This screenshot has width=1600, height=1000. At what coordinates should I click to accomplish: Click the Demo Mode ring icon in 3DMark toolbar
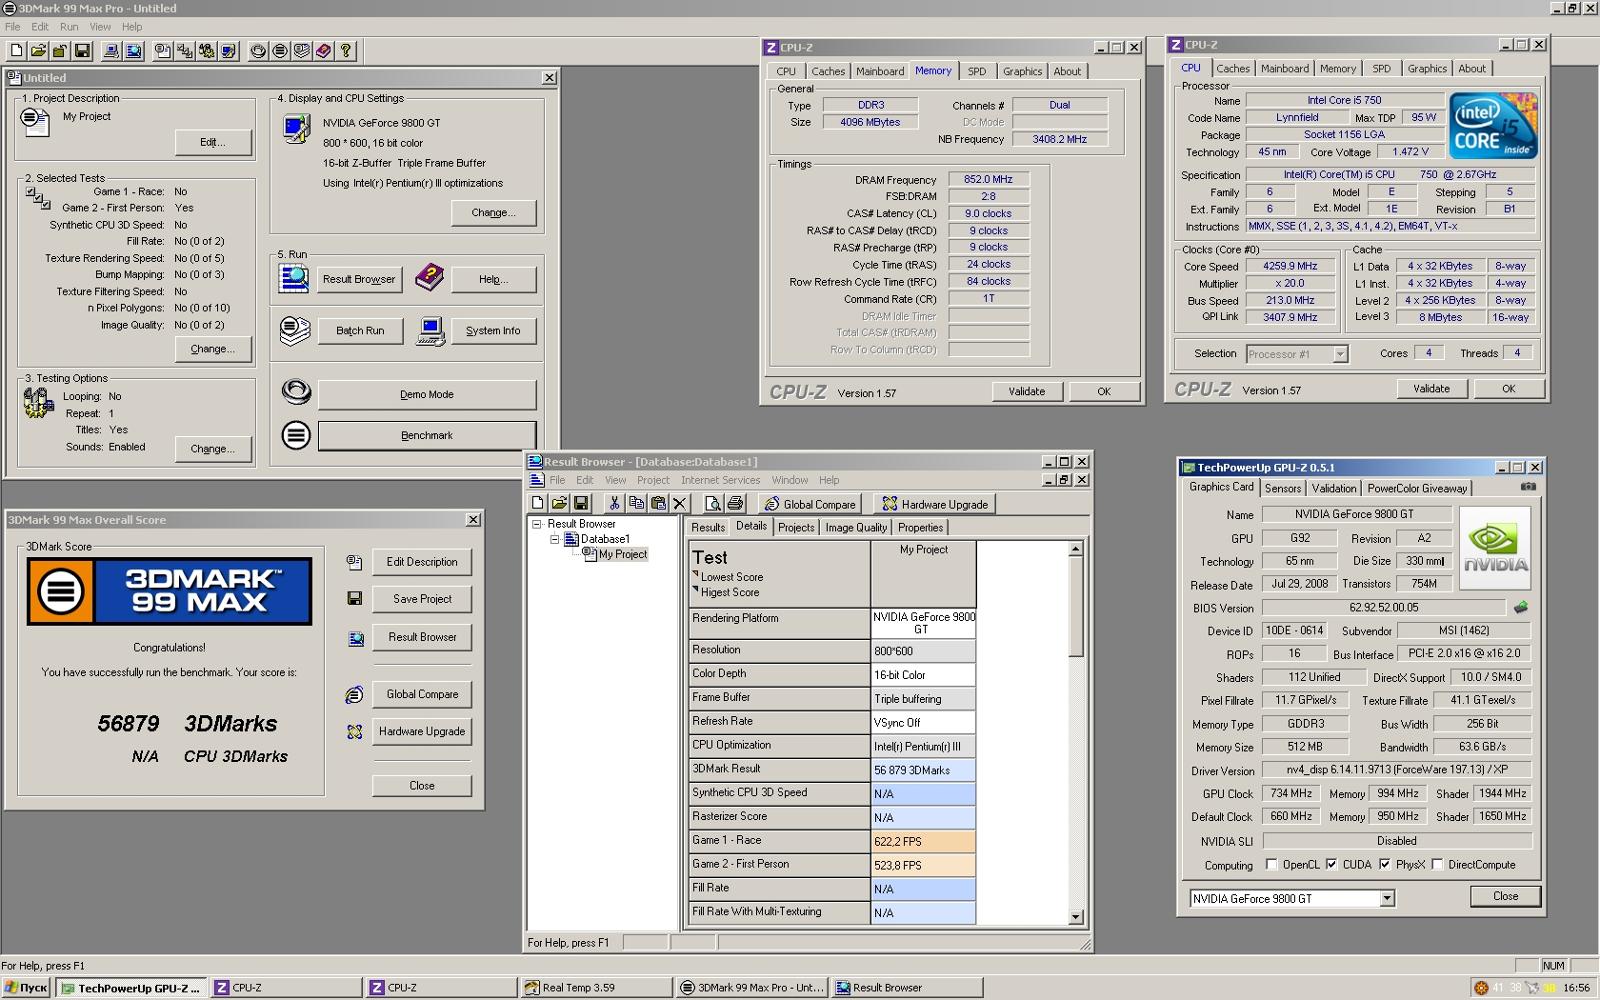[x=258, y=51]
